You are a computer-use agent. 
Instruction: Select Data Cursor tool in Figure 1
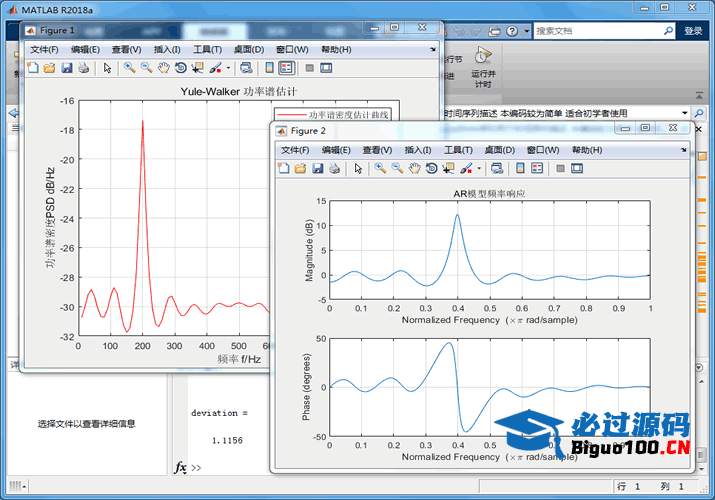pos(197,68)
